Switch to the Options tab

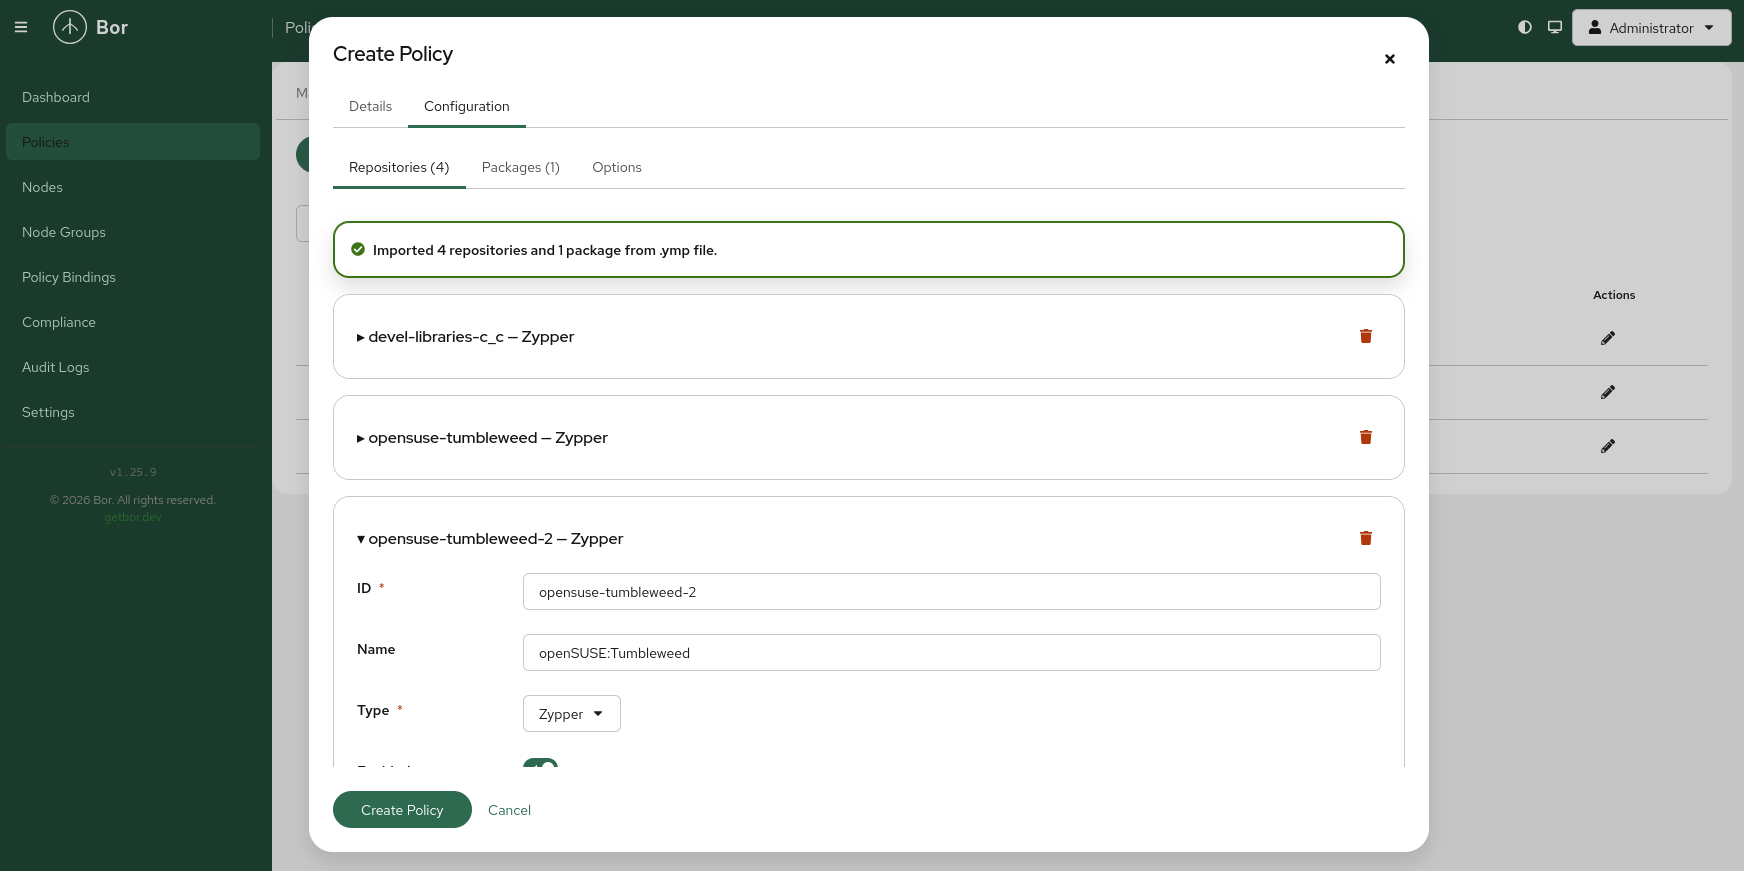point(617,167)
